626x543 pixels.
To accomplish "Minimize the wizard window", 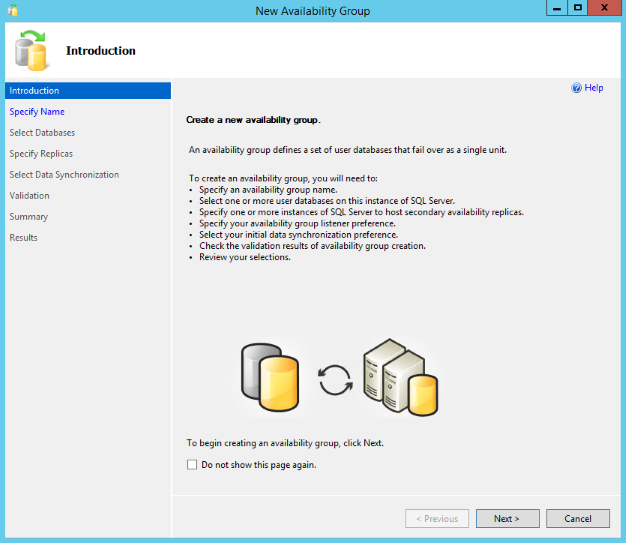I will 555,8.
